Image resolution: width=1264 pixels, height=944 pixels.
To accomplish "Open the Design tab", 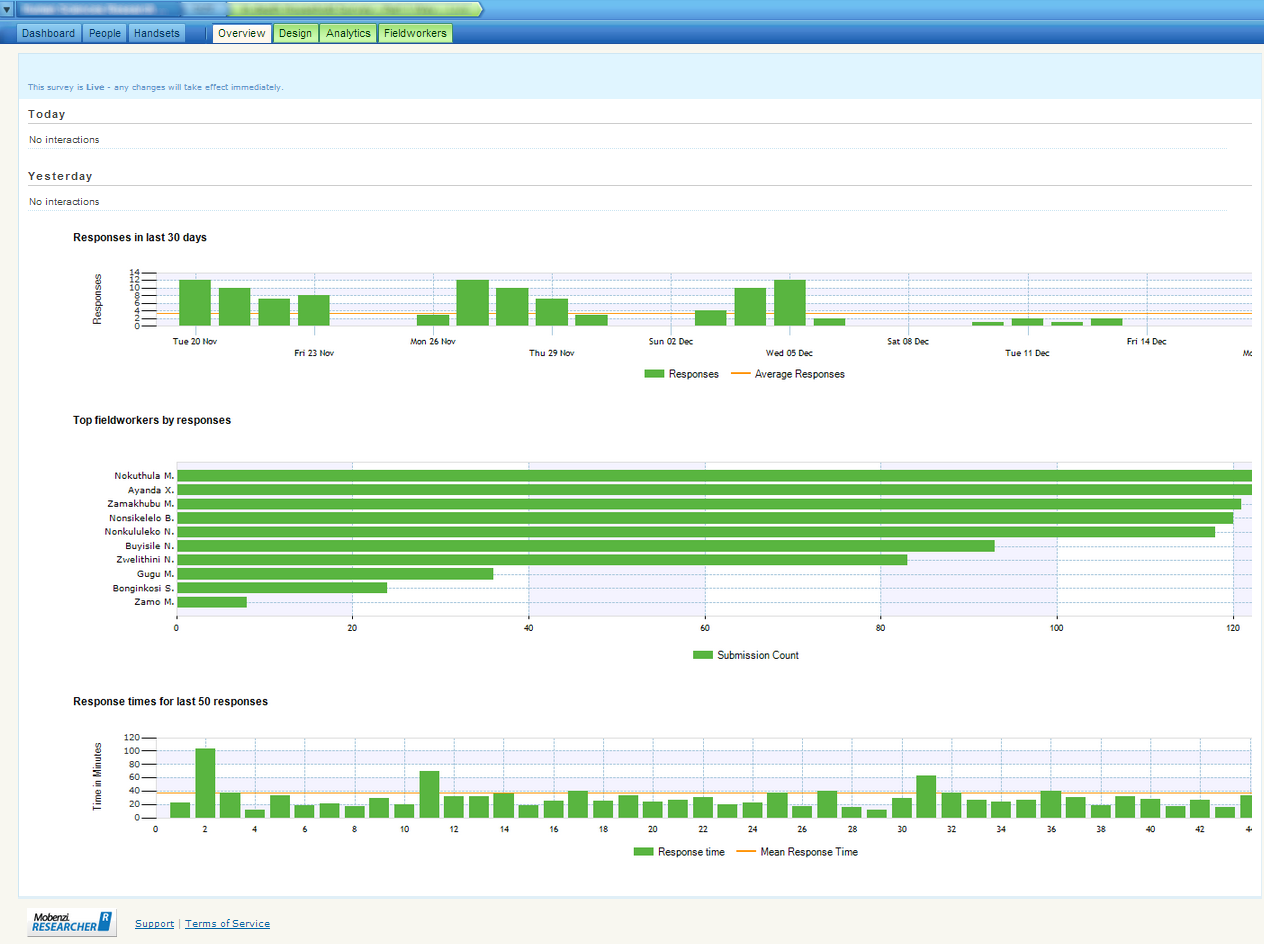I will 295,33.
